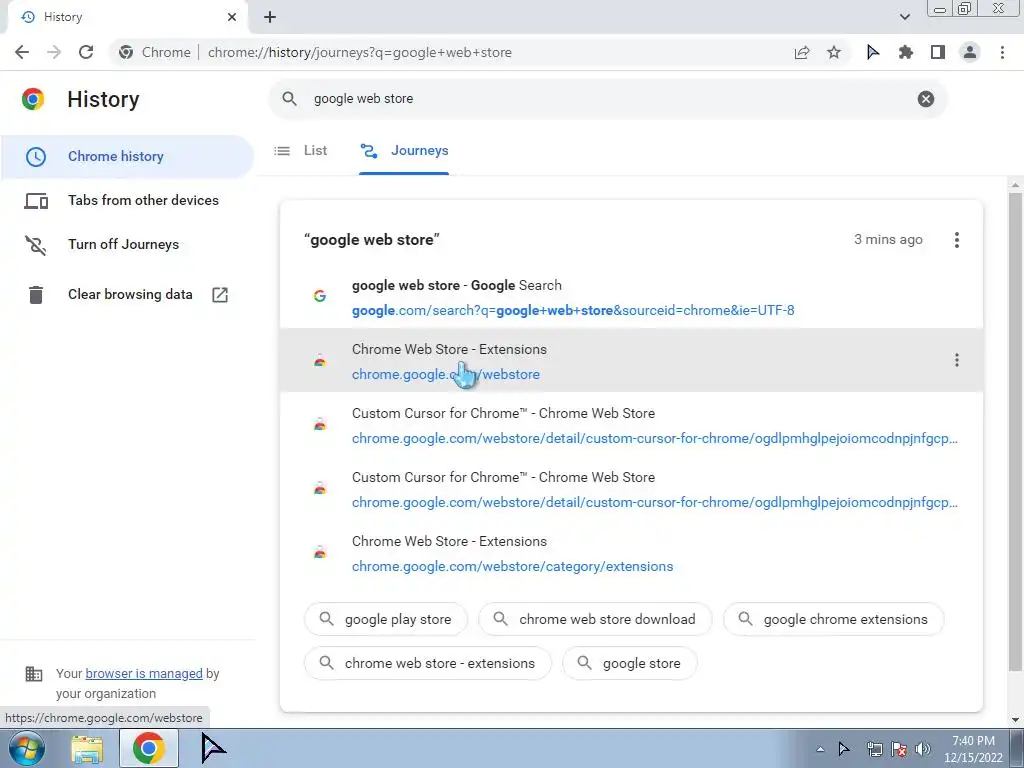Clear the history search with X icon

pos(925,99)
